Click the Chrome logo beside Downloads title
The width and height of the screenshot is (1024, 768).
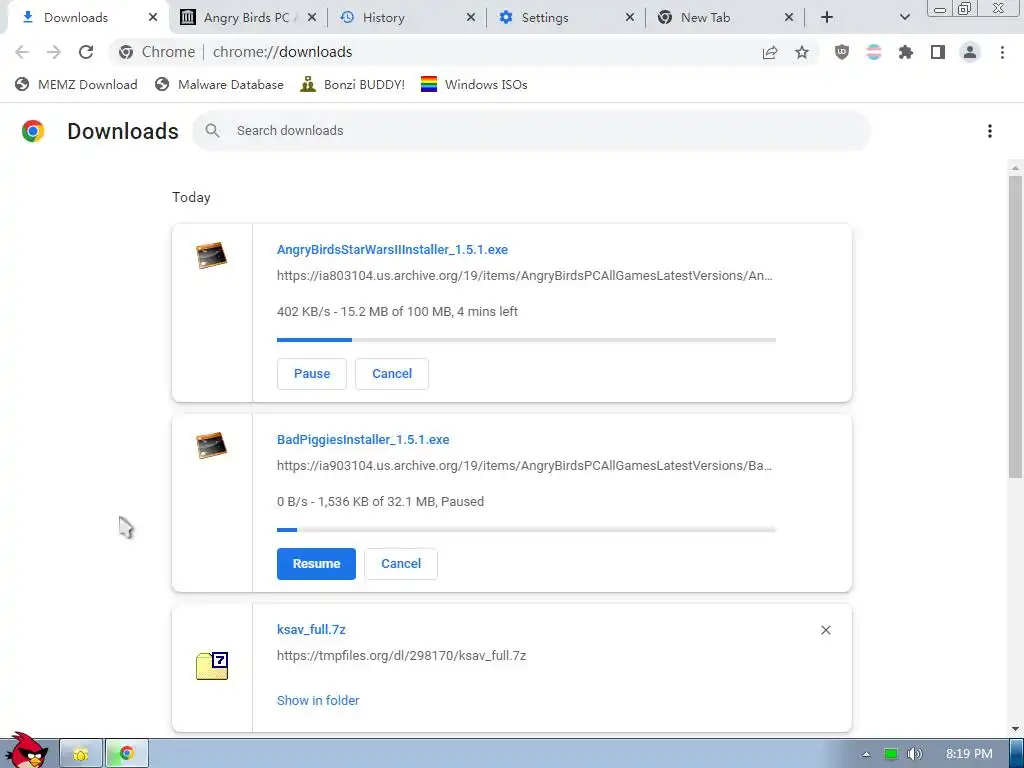pos(33,131)
